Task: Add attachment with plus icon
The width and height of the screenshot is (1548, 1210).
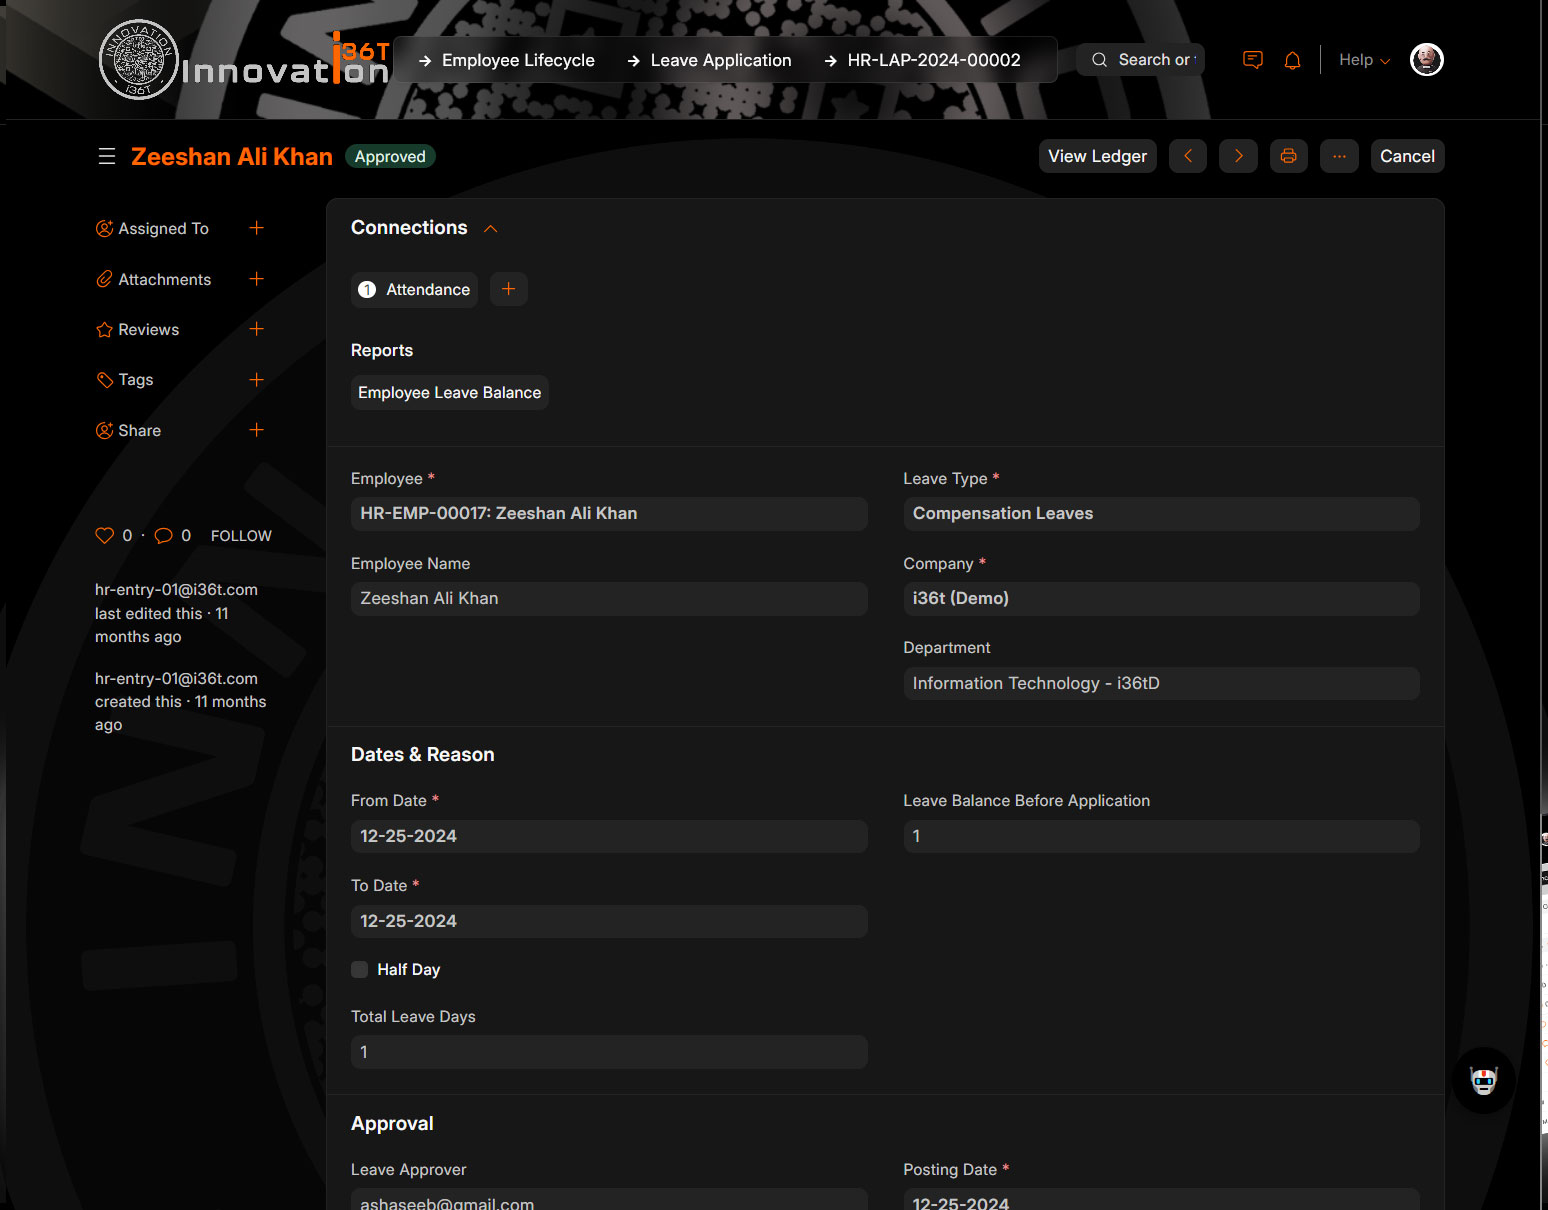Action: tap(256, 279)
